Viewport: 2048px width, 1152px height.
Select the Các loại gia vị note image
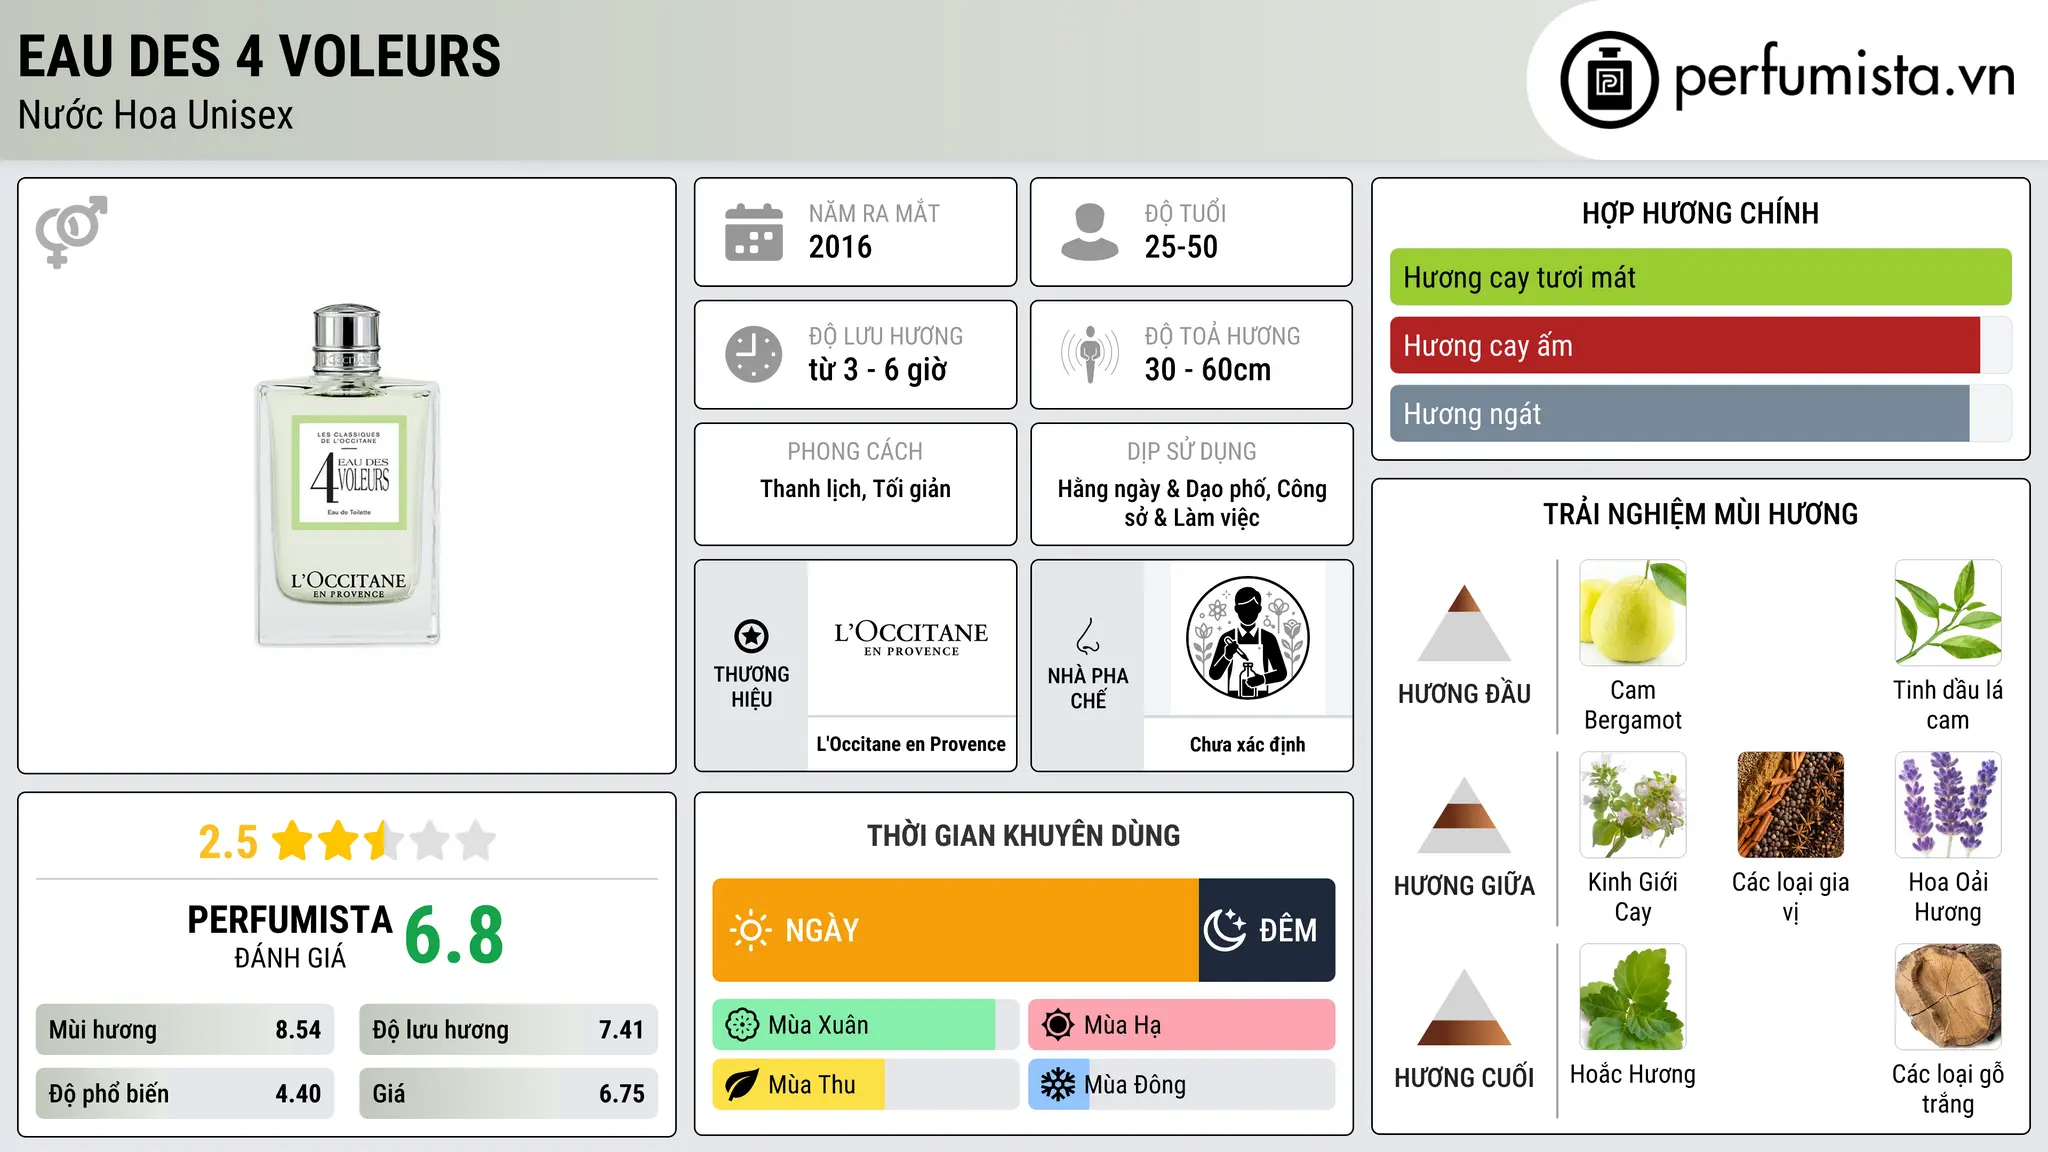(1791, 805)
